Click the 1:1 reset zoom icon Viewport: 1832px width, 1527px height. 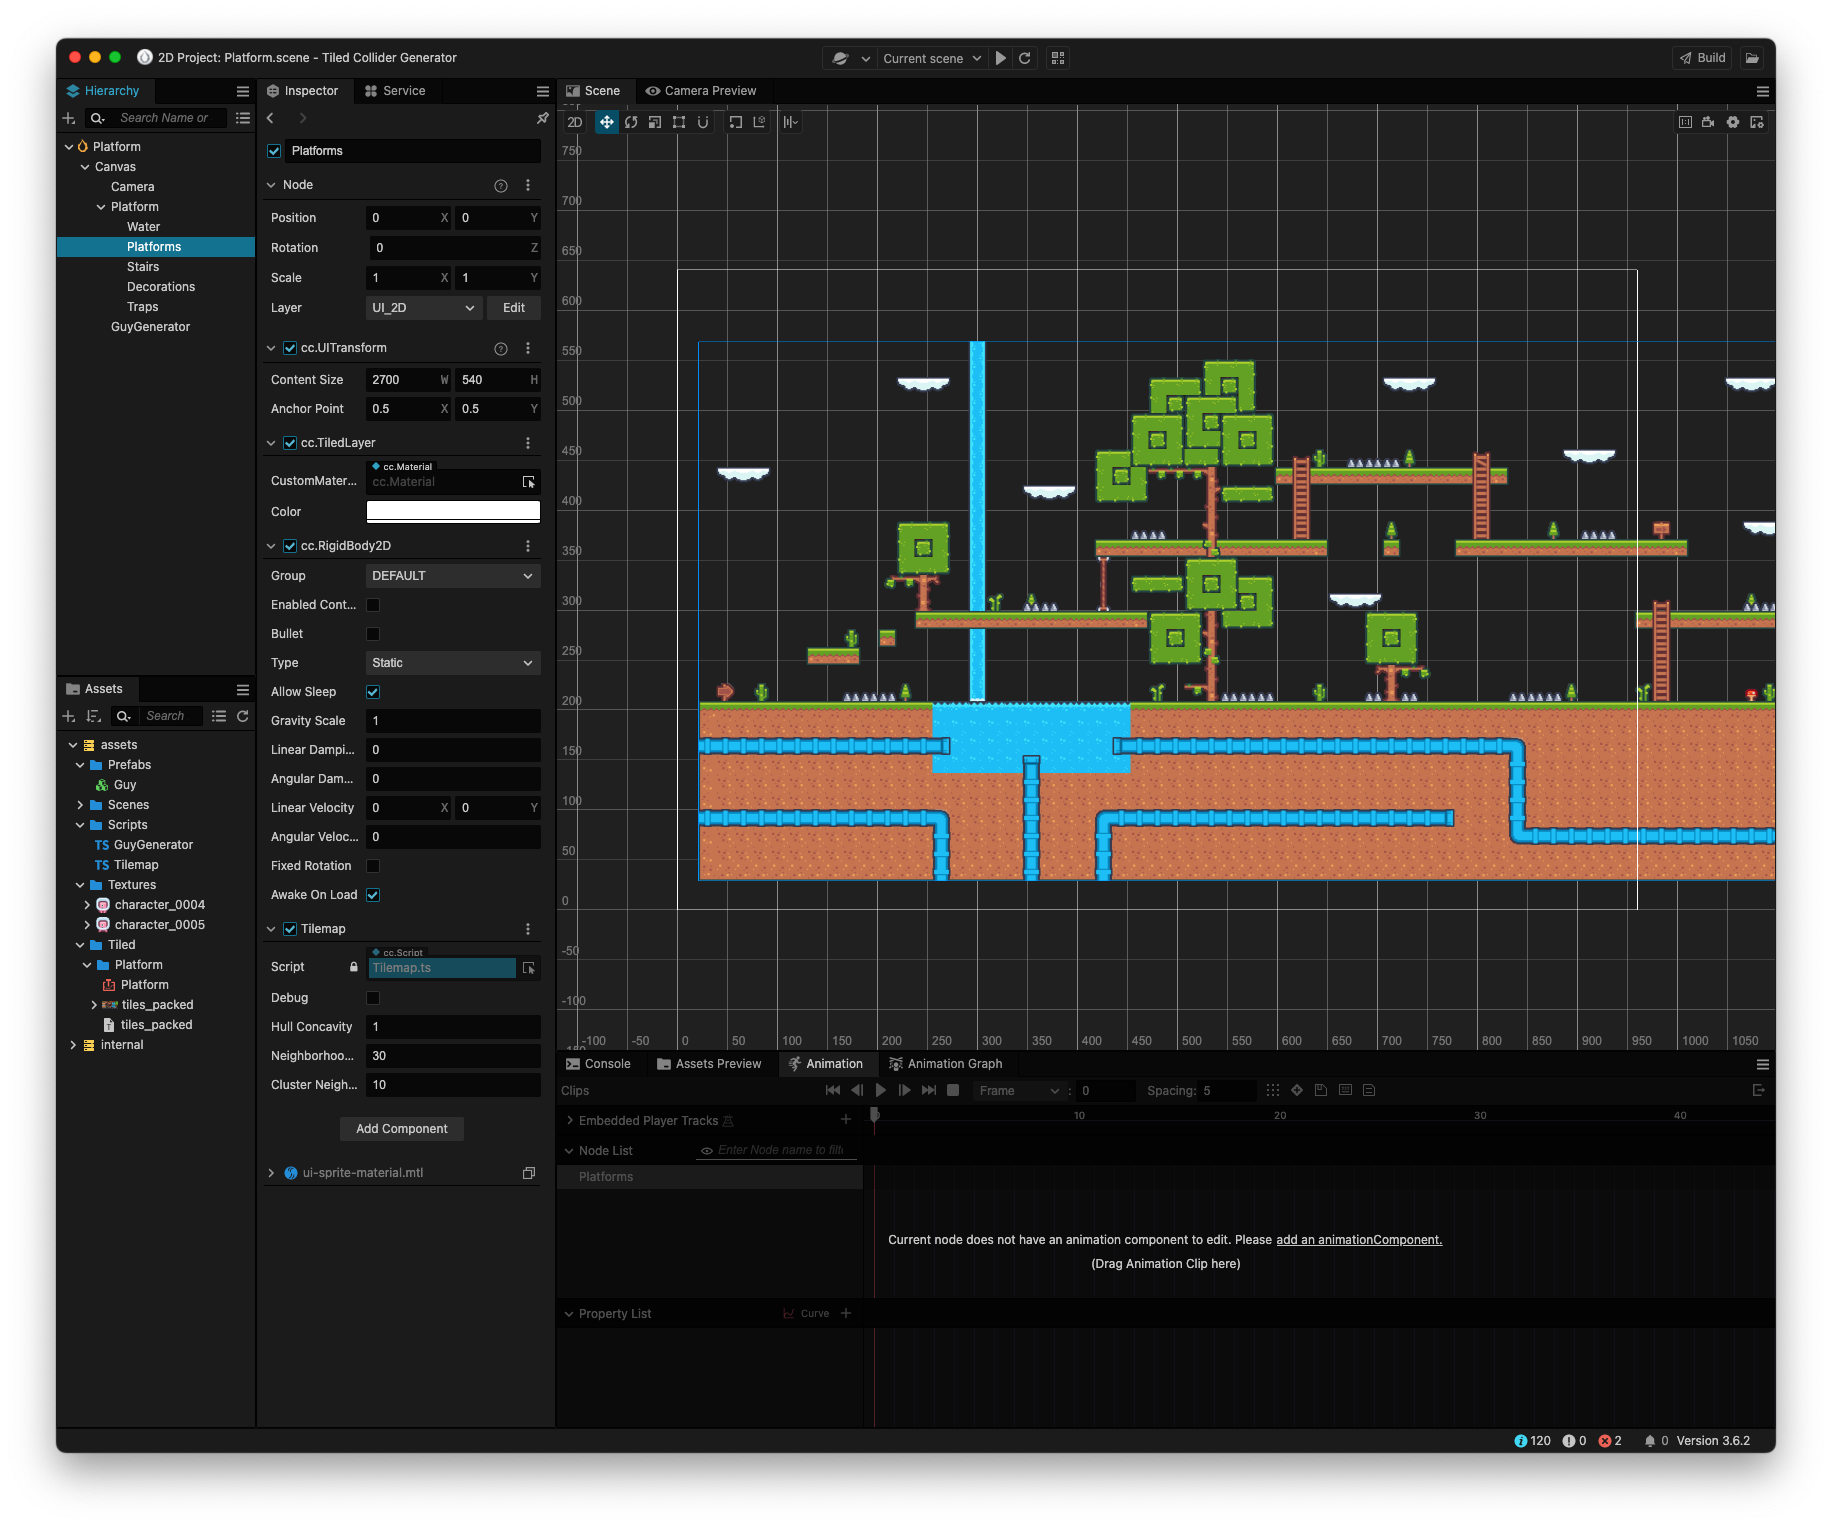tap(1685, 122)
